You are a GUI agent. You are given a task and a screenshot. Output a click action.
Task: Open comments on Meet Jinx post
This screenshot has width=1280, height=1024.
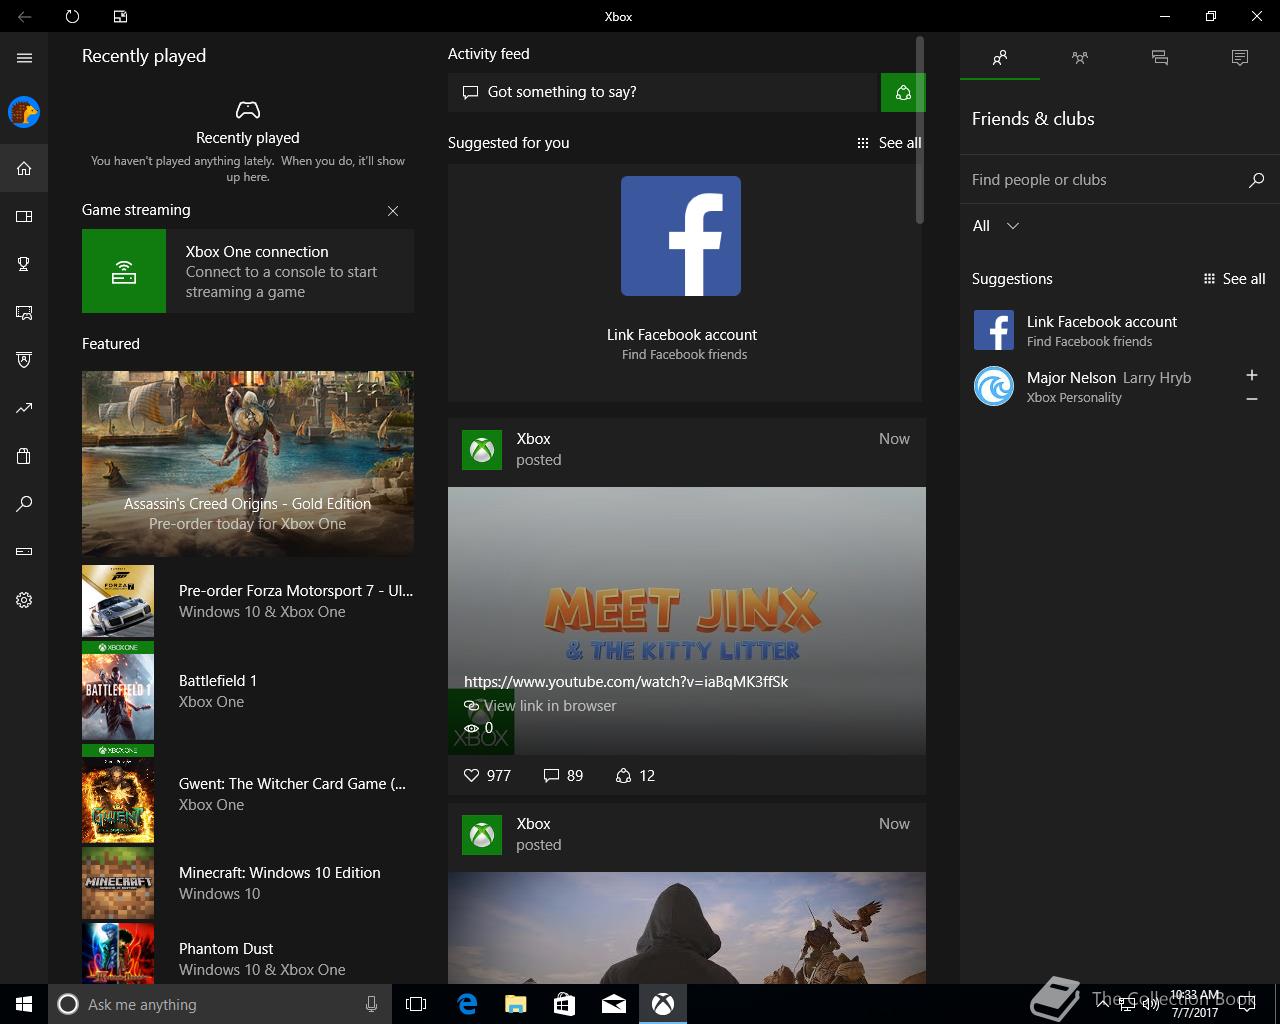(x=563, y=776)
